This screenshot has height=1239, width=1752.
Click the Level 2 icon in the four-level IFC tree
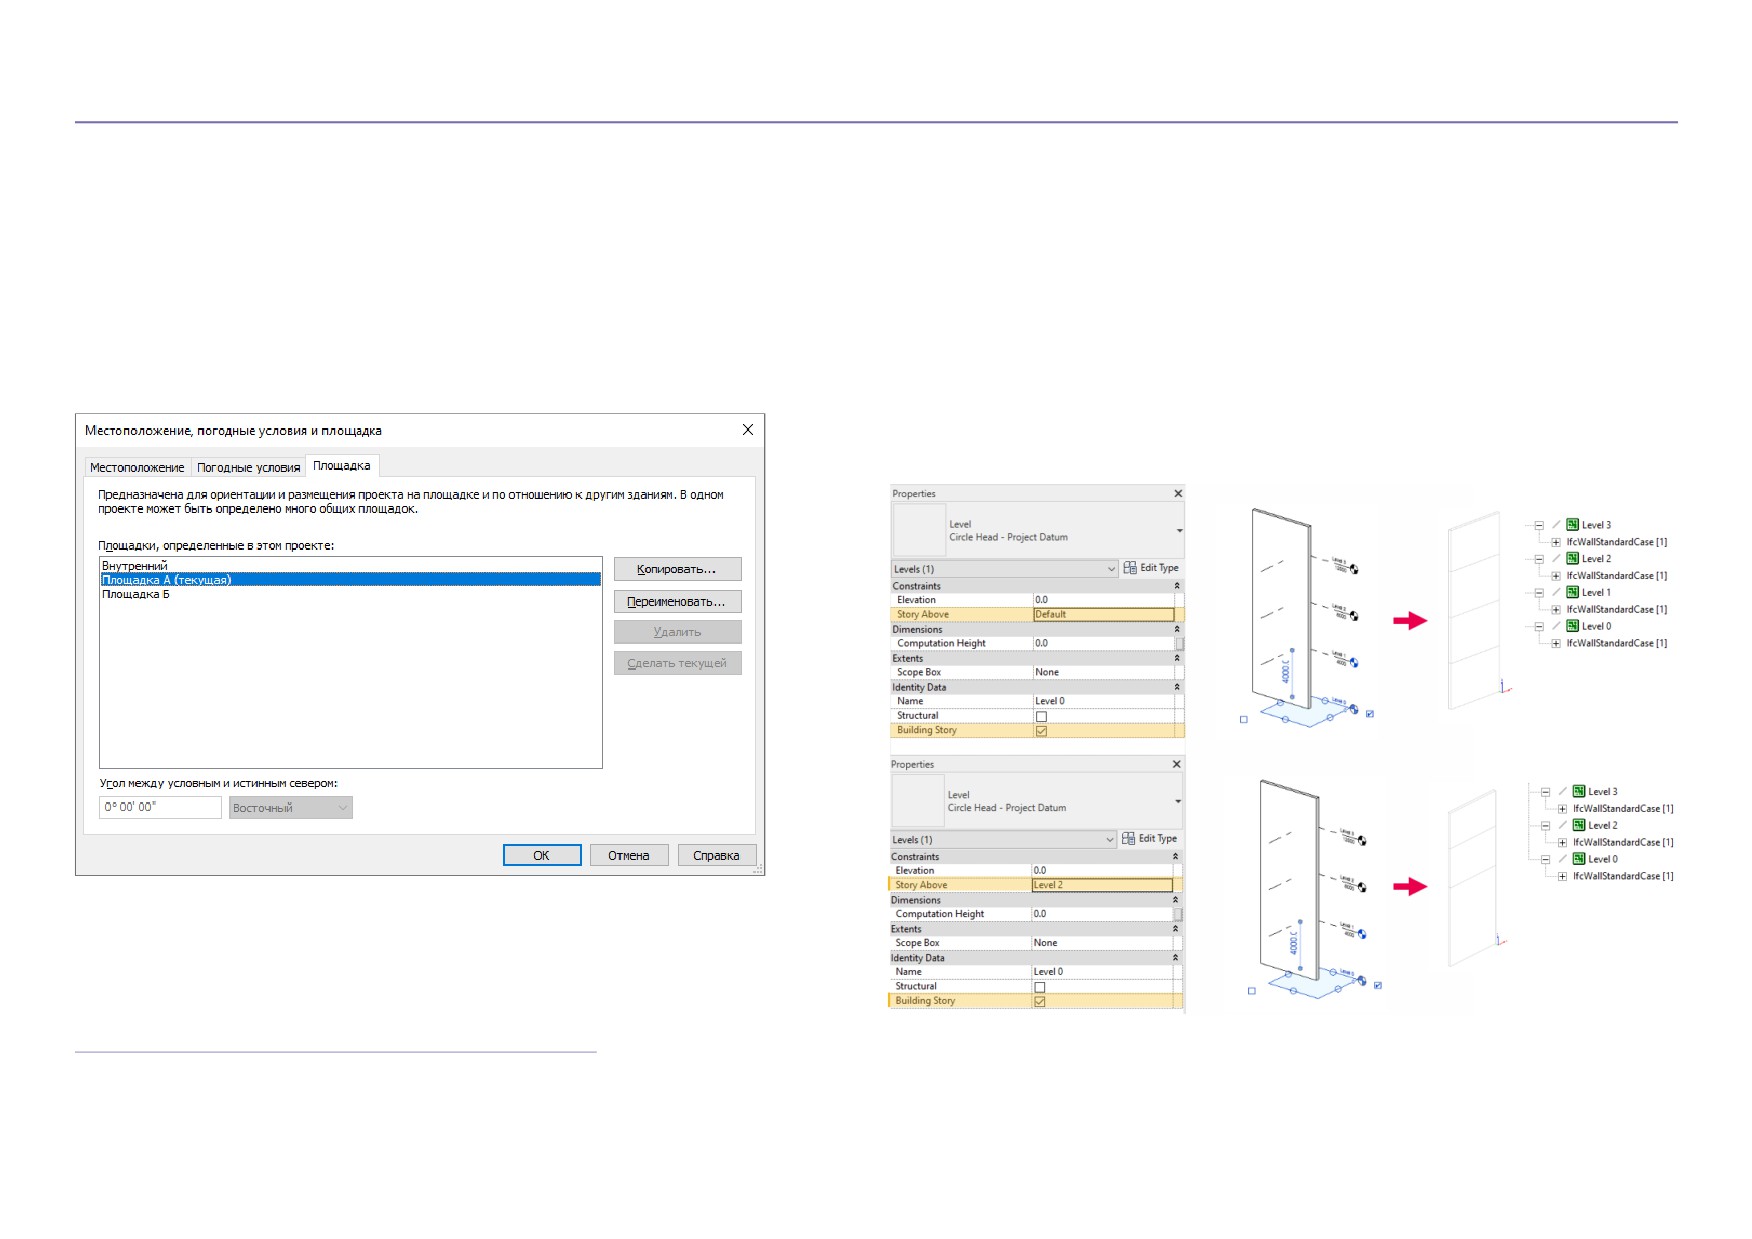click(1573, 559)
